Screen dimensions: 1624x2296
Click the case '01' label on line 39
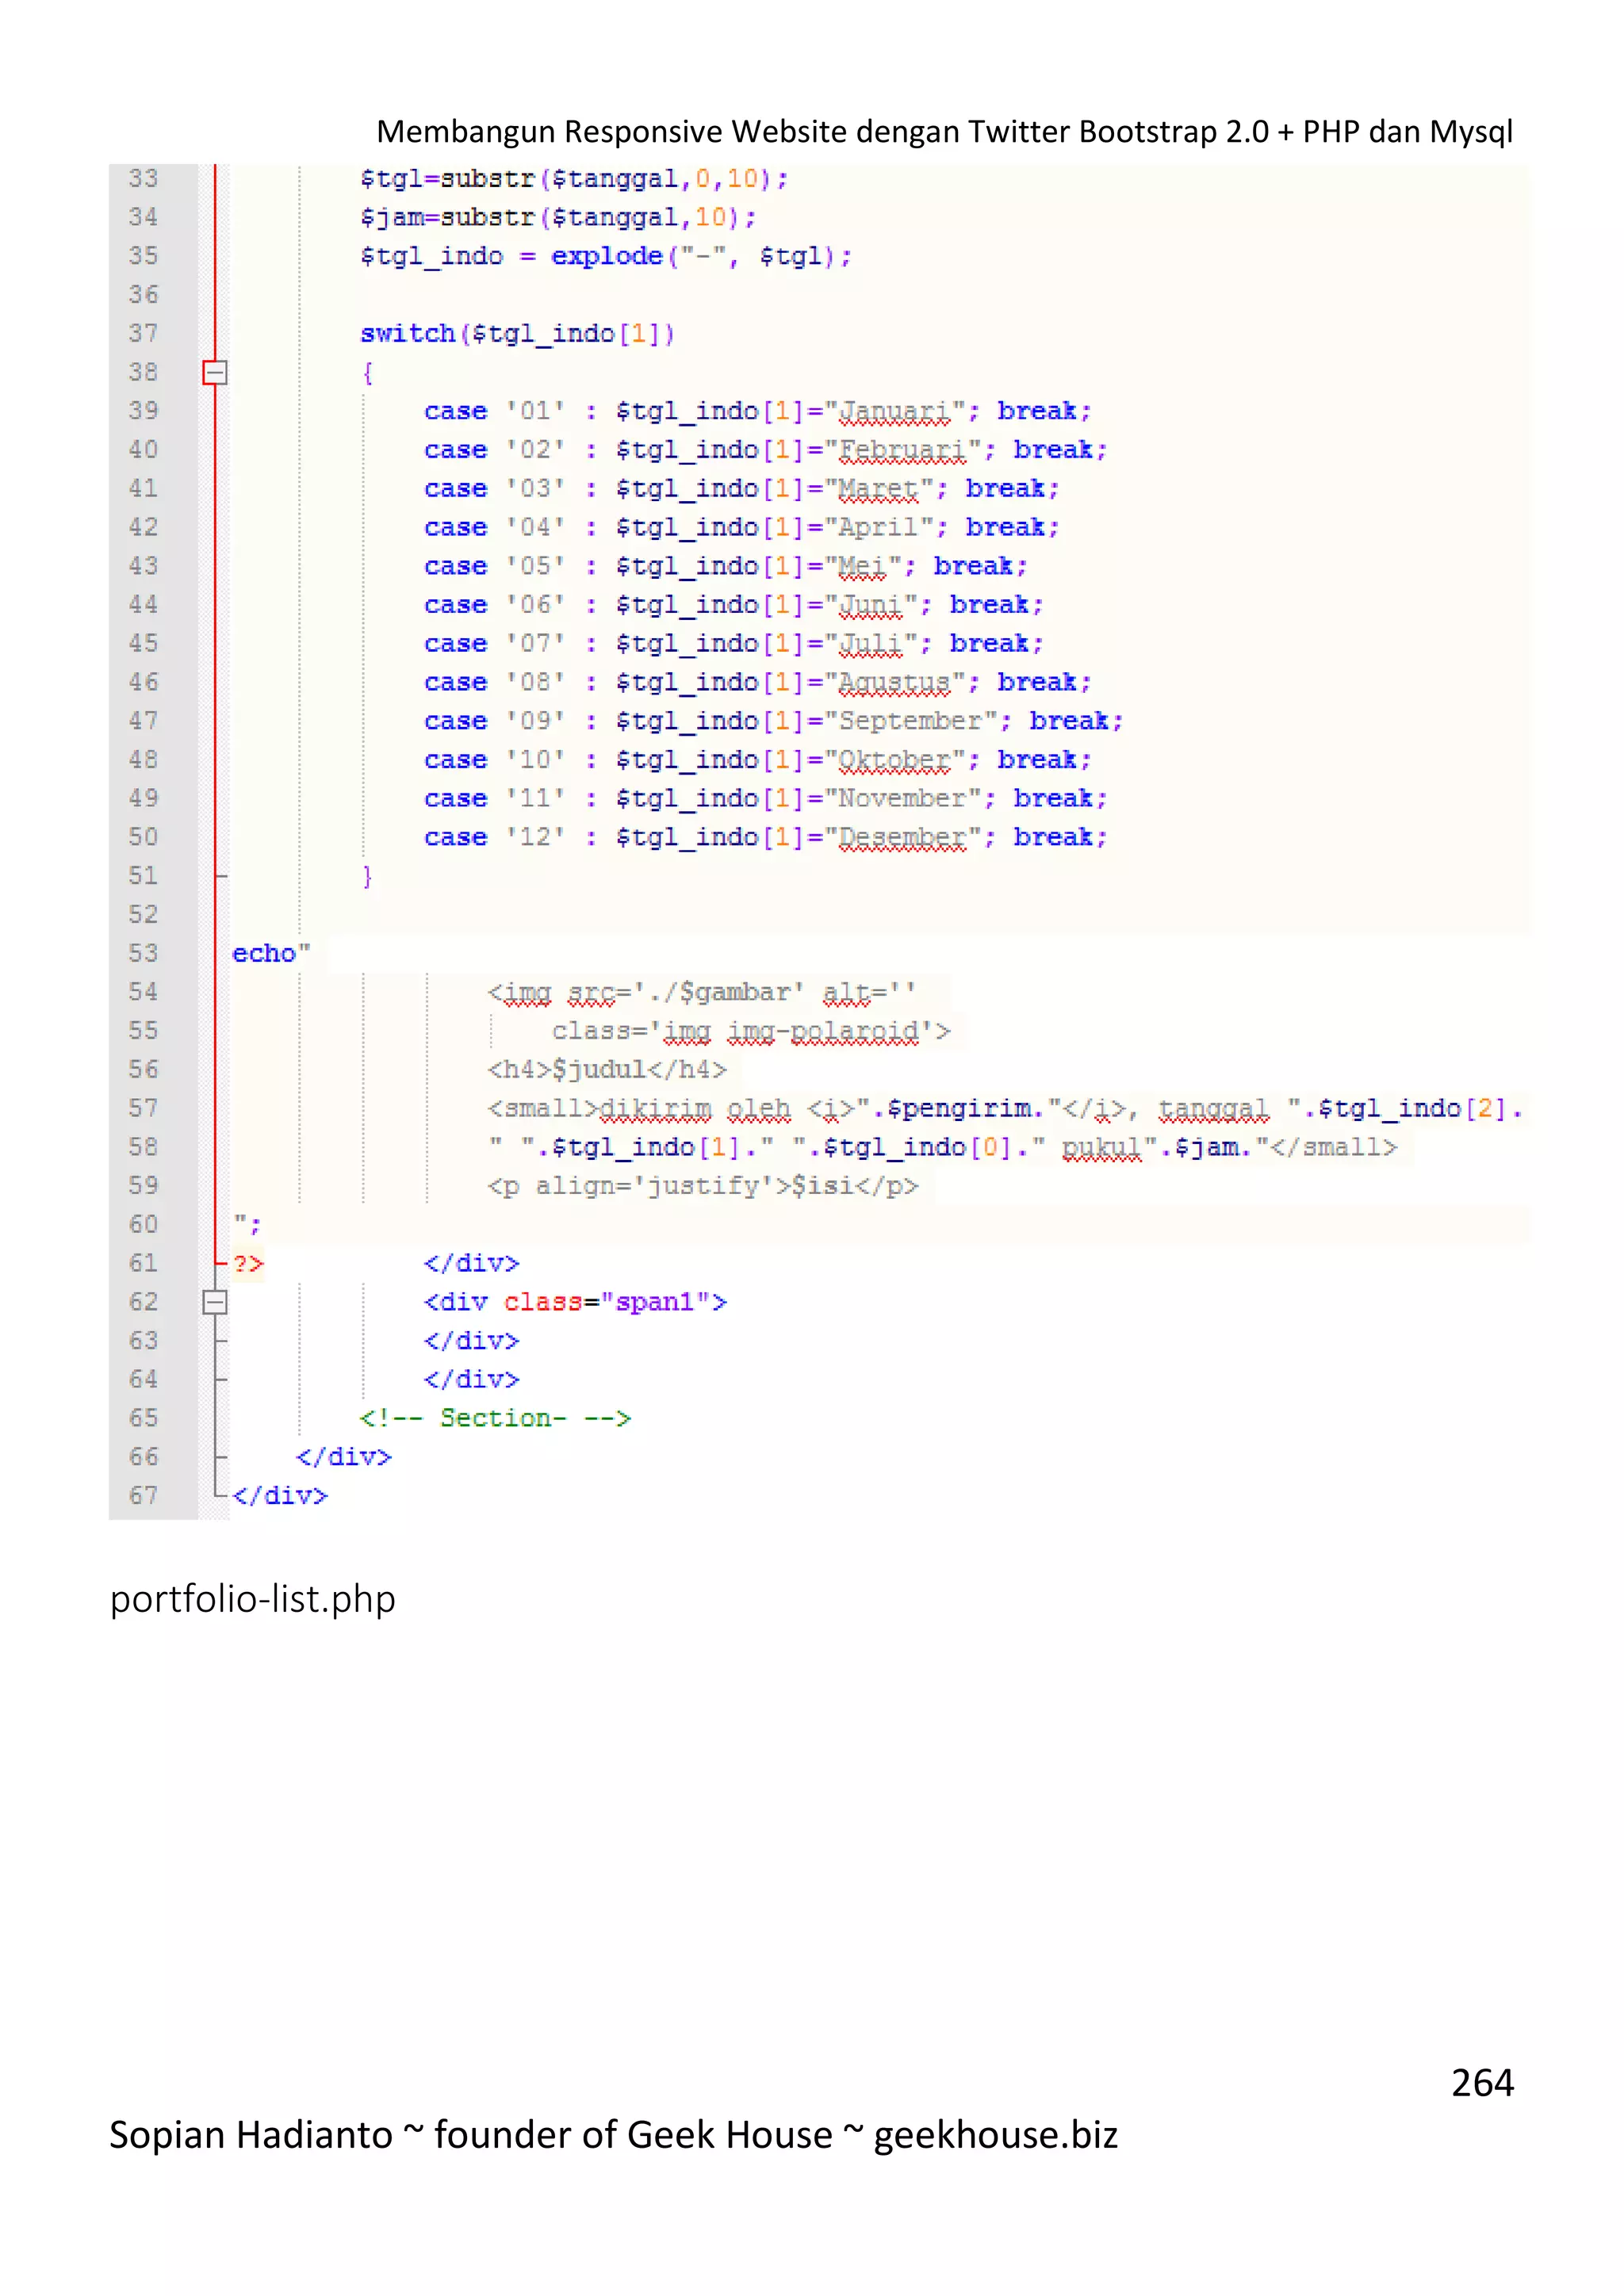click(x=495, y=411)
